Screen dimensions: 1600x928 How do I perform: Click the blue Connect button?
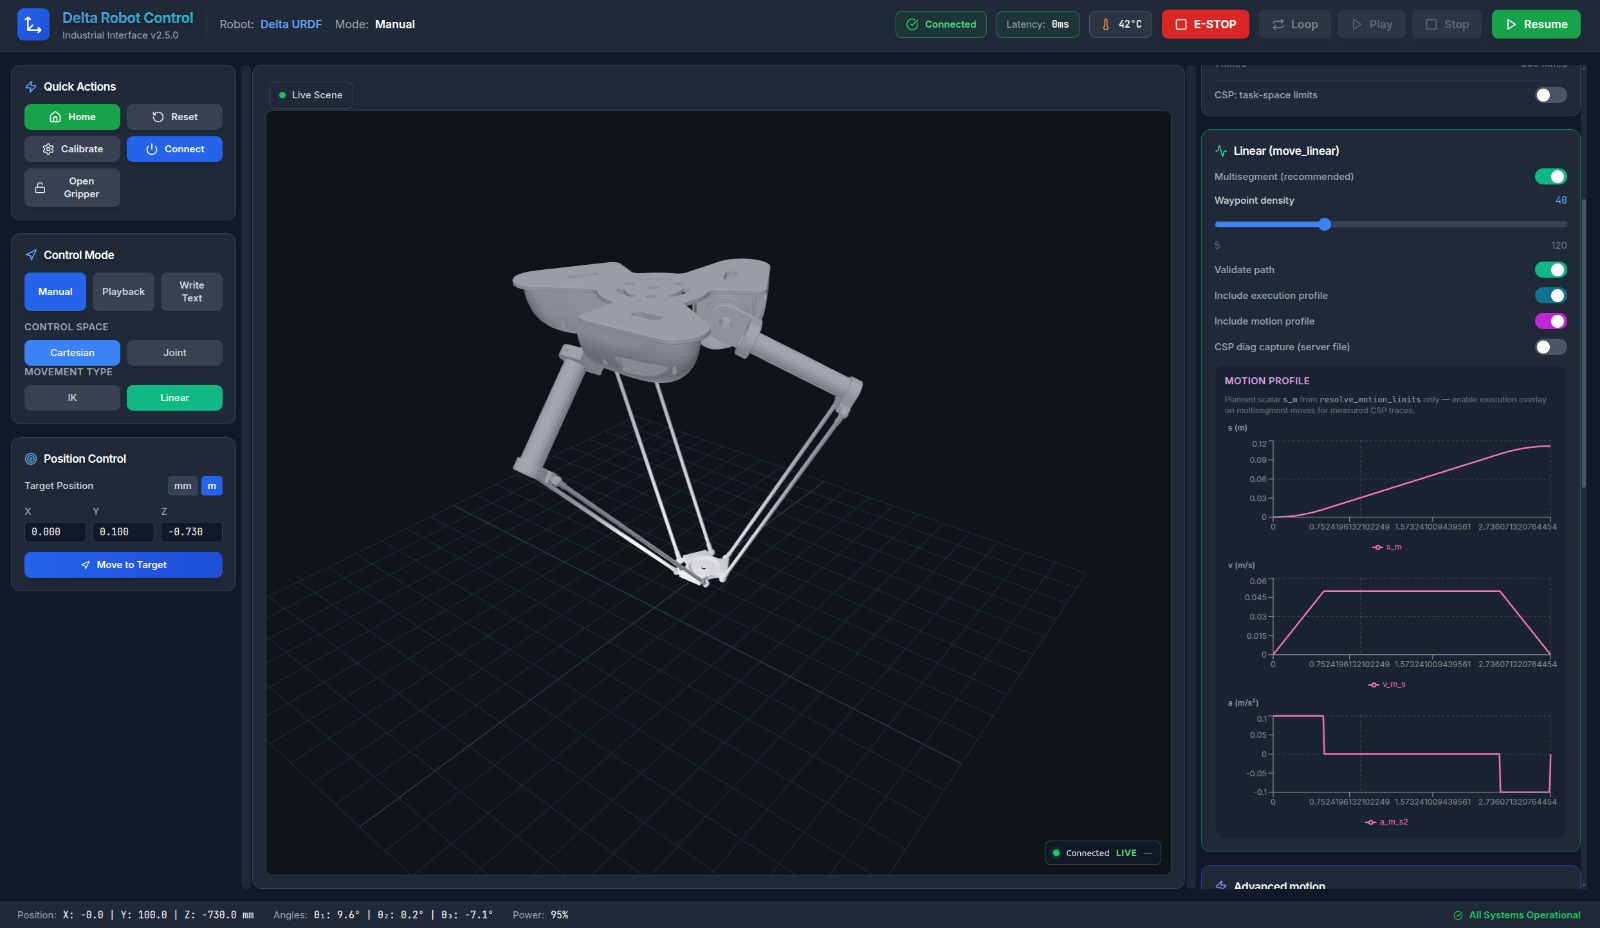pyautogui.click(x=175, y=149)
